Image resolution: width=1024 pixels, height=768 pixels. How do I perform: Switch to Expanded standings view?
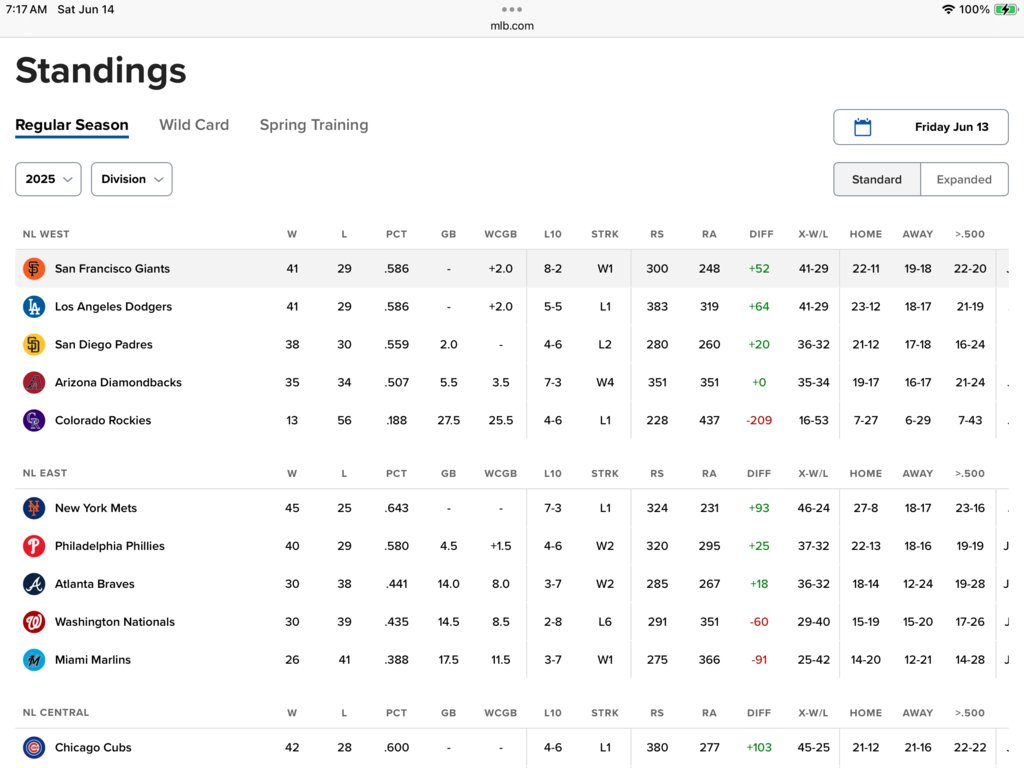964,179
